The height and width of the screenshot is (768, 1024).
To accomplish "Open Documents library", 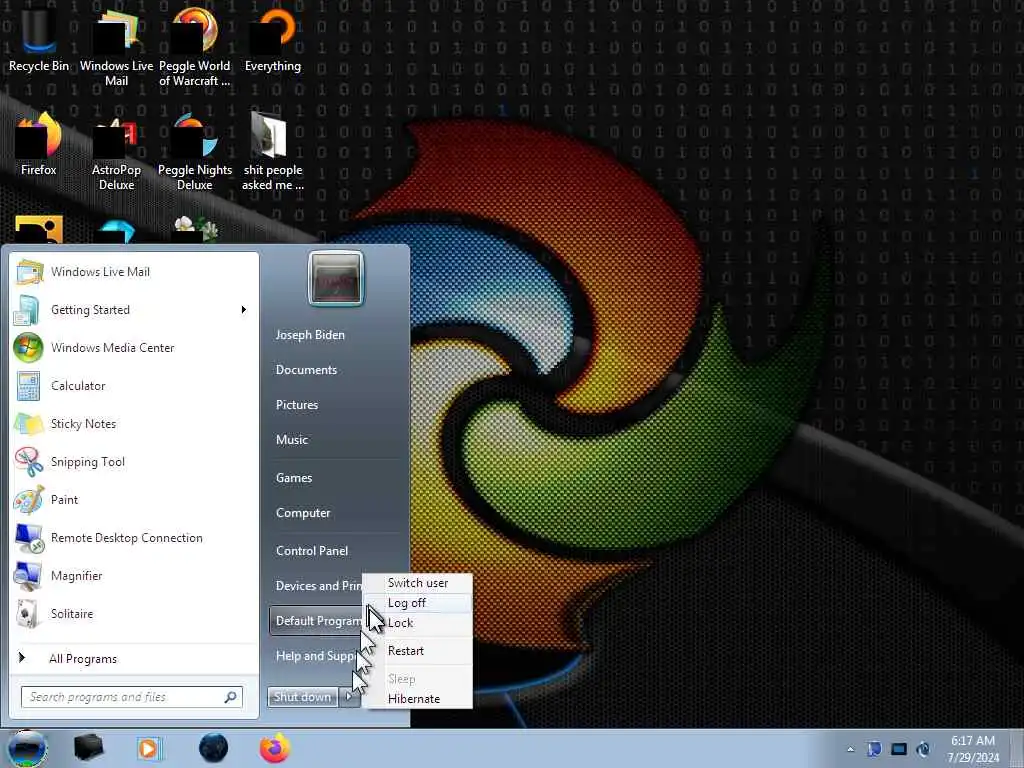I will (306, 370).
